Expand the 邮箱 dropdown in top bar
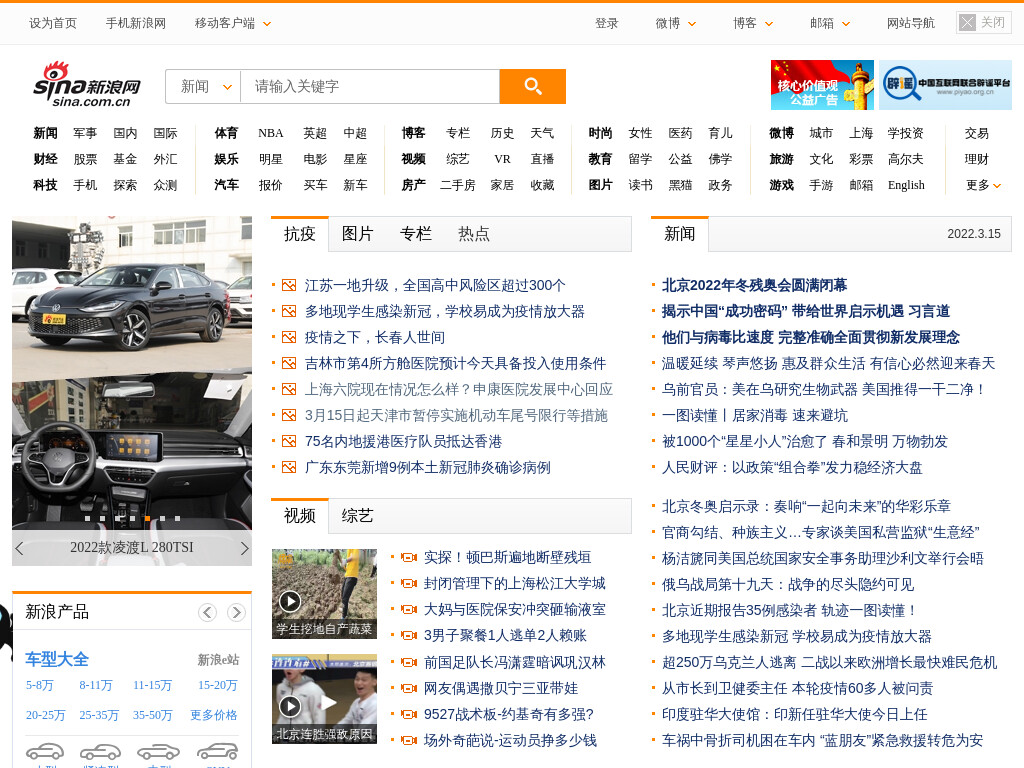Viewport: 1024px width, 768px height. 830,24
